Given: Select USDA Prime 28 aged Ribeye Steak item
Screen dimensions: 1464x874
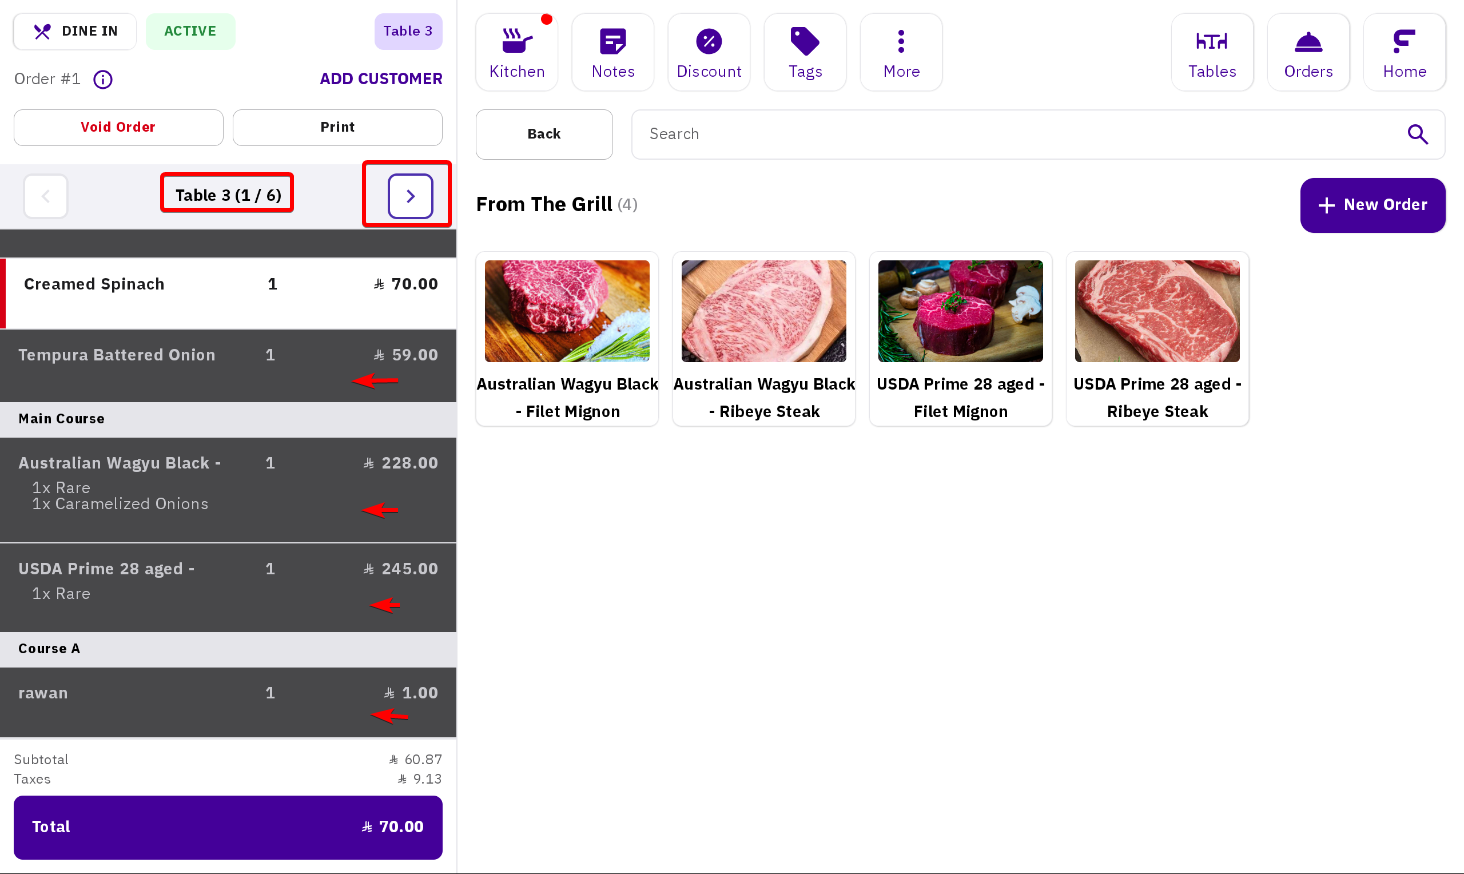Looking at the screenshot, I should point(1157,339).
